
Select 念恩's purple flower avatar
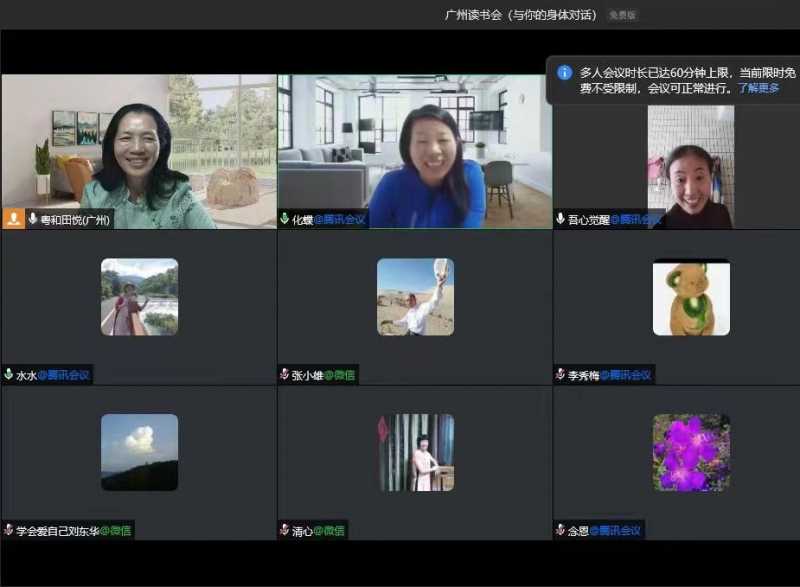(x=691, y=452)
